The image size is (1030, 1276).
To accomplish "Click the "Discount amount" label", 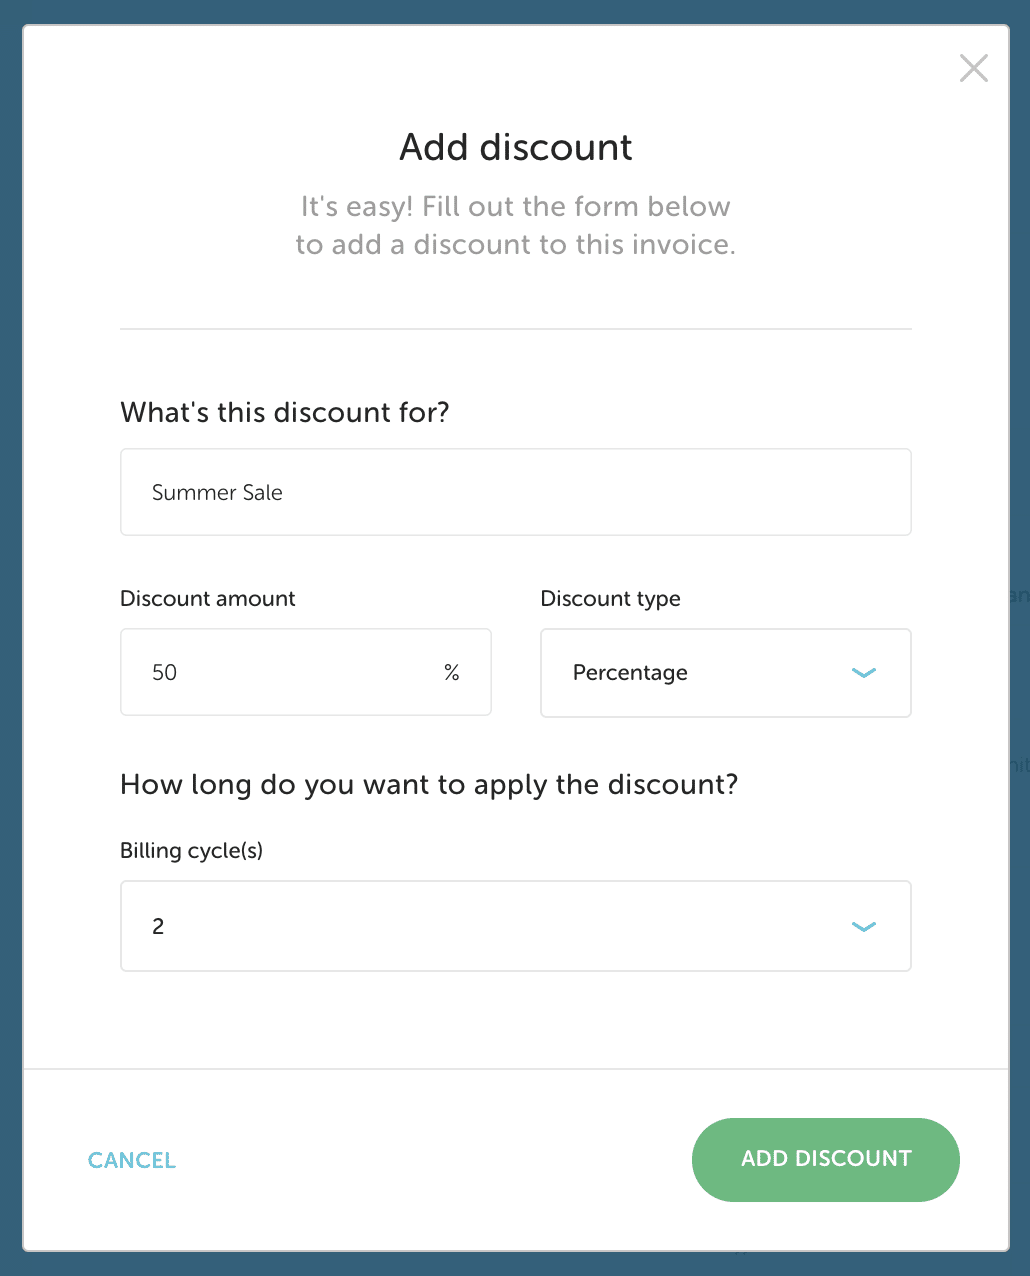I will [208, 598].
